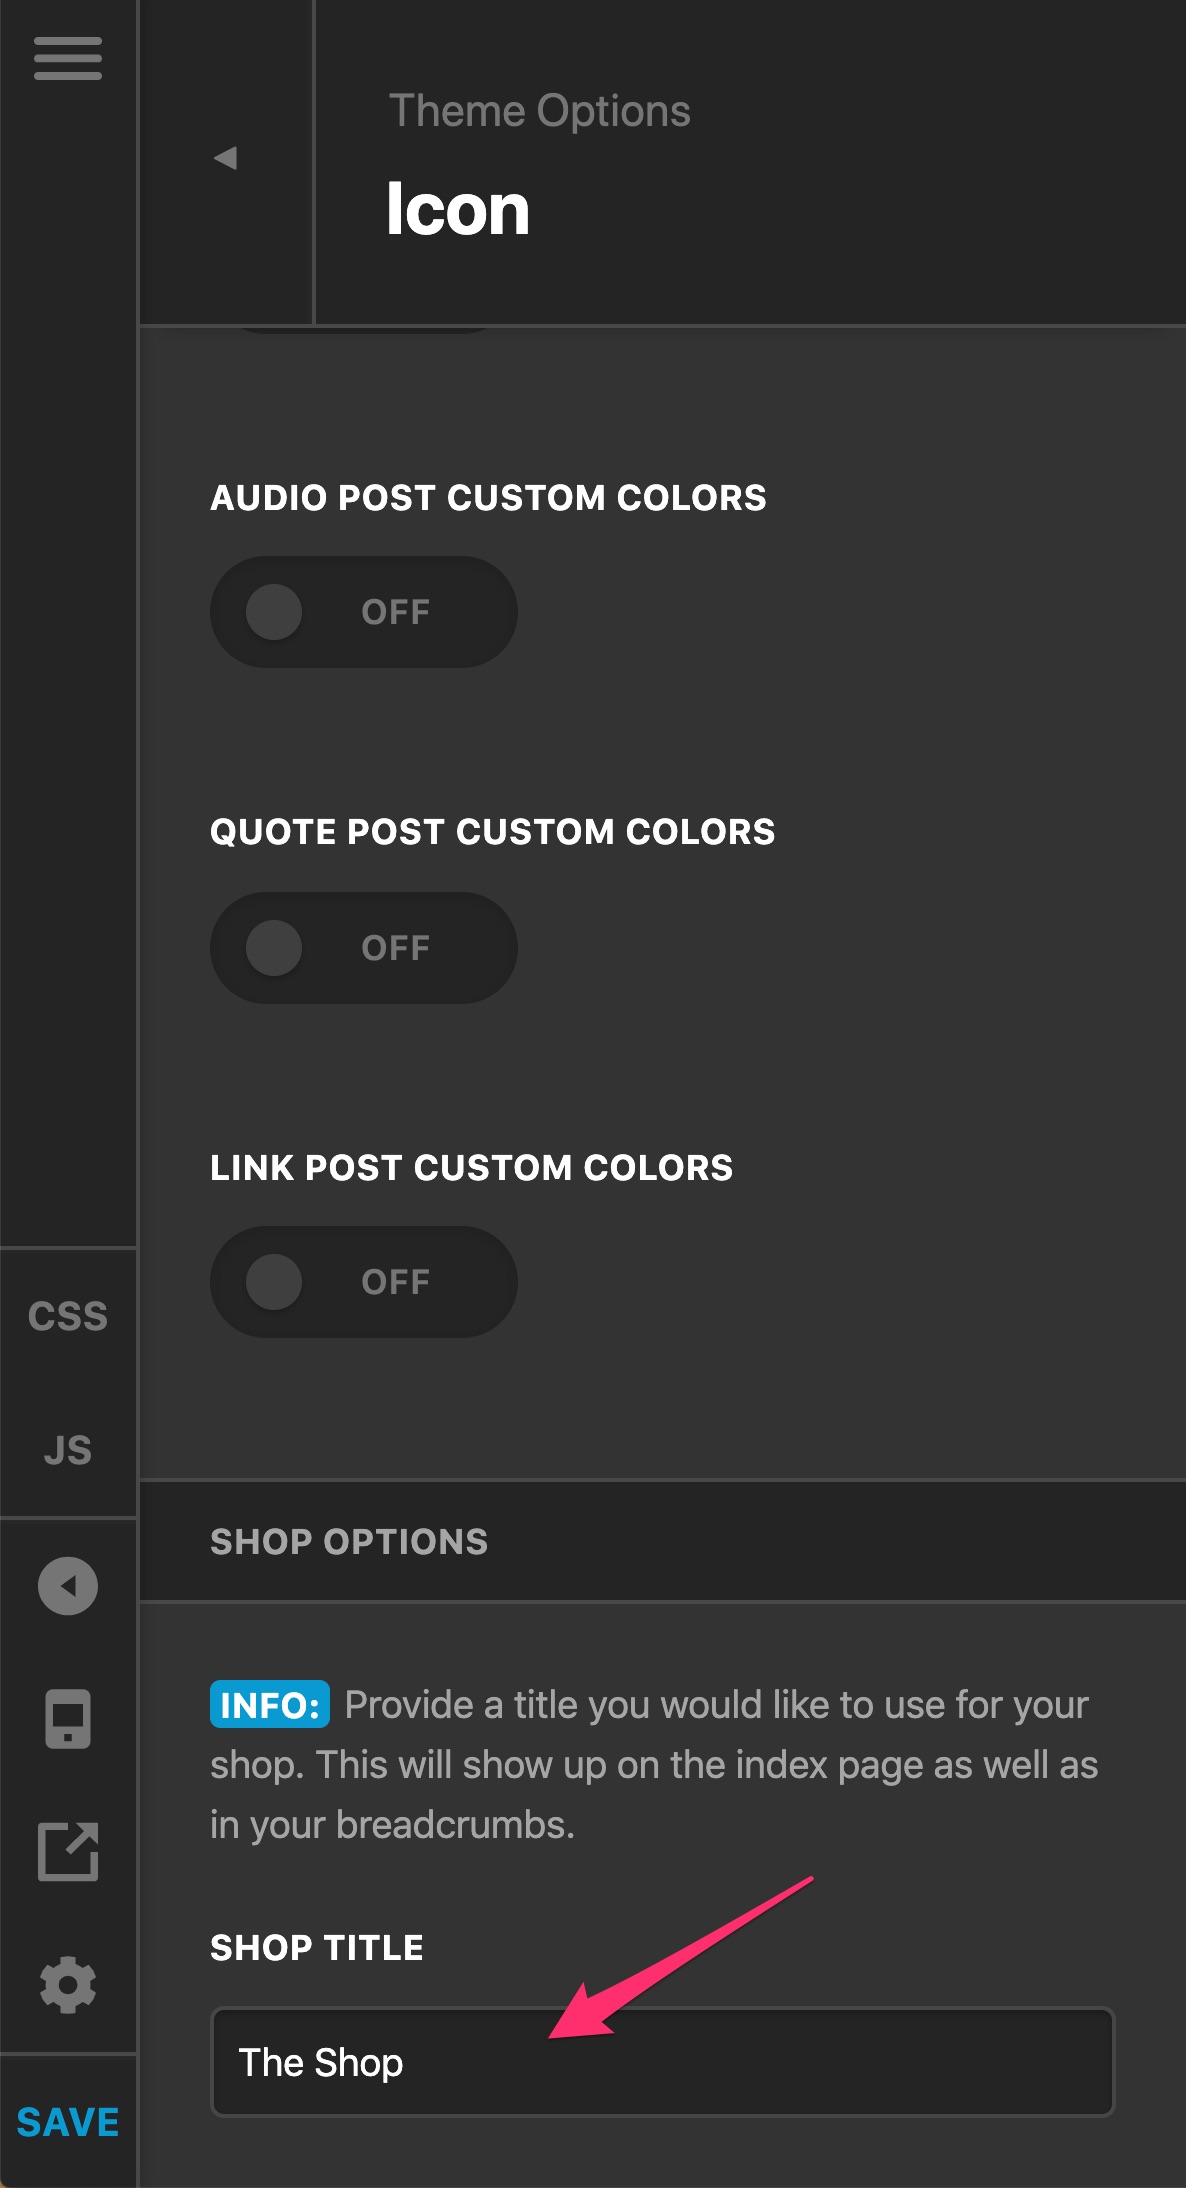1186x2188 pixels.
Task: Open the JS editor
Action: pos(68,1450)
